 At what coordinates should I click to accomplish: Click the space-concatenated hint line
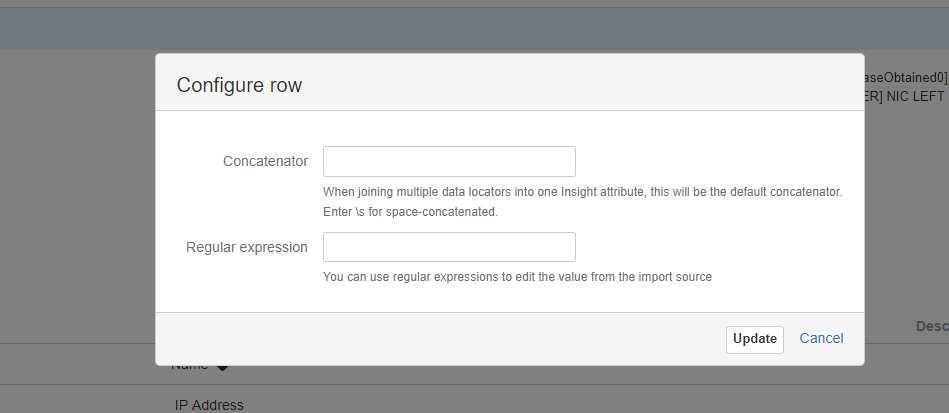click(x=410, y=212)
